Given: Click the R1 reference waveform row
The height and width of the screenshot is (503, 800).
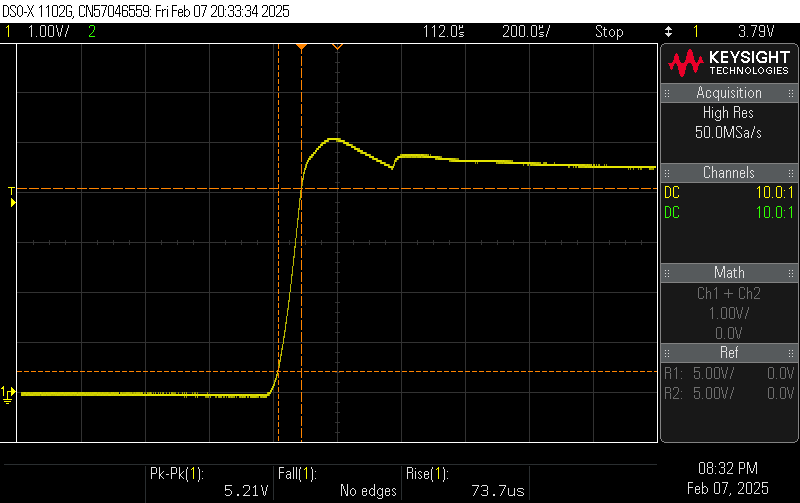Looking at the screenshot, I should pyautogui.click(x=729, y=374).
